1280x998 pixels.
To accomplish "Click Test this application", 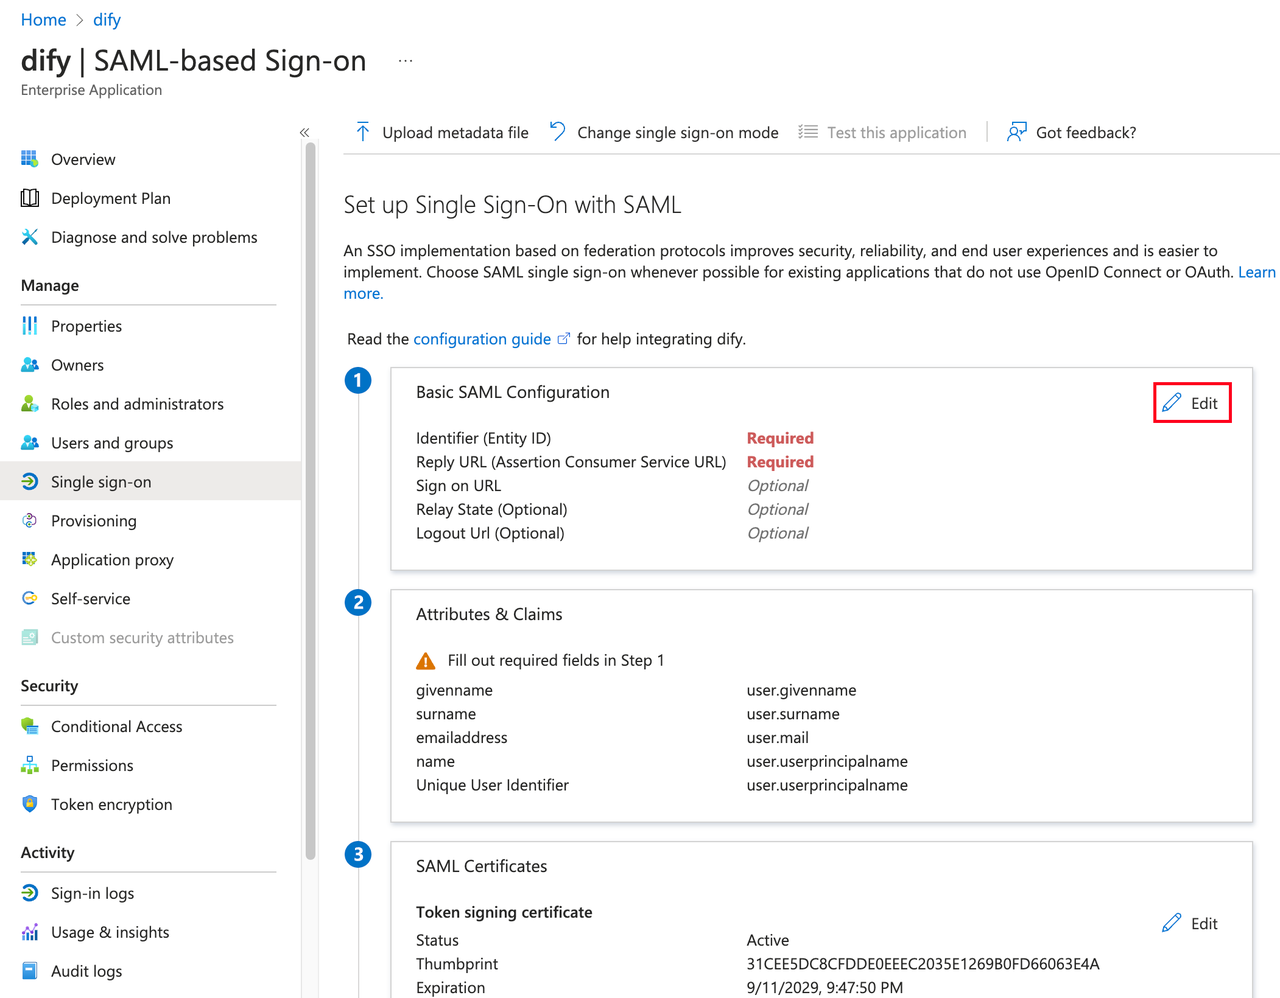I will [x=883, y=132].
